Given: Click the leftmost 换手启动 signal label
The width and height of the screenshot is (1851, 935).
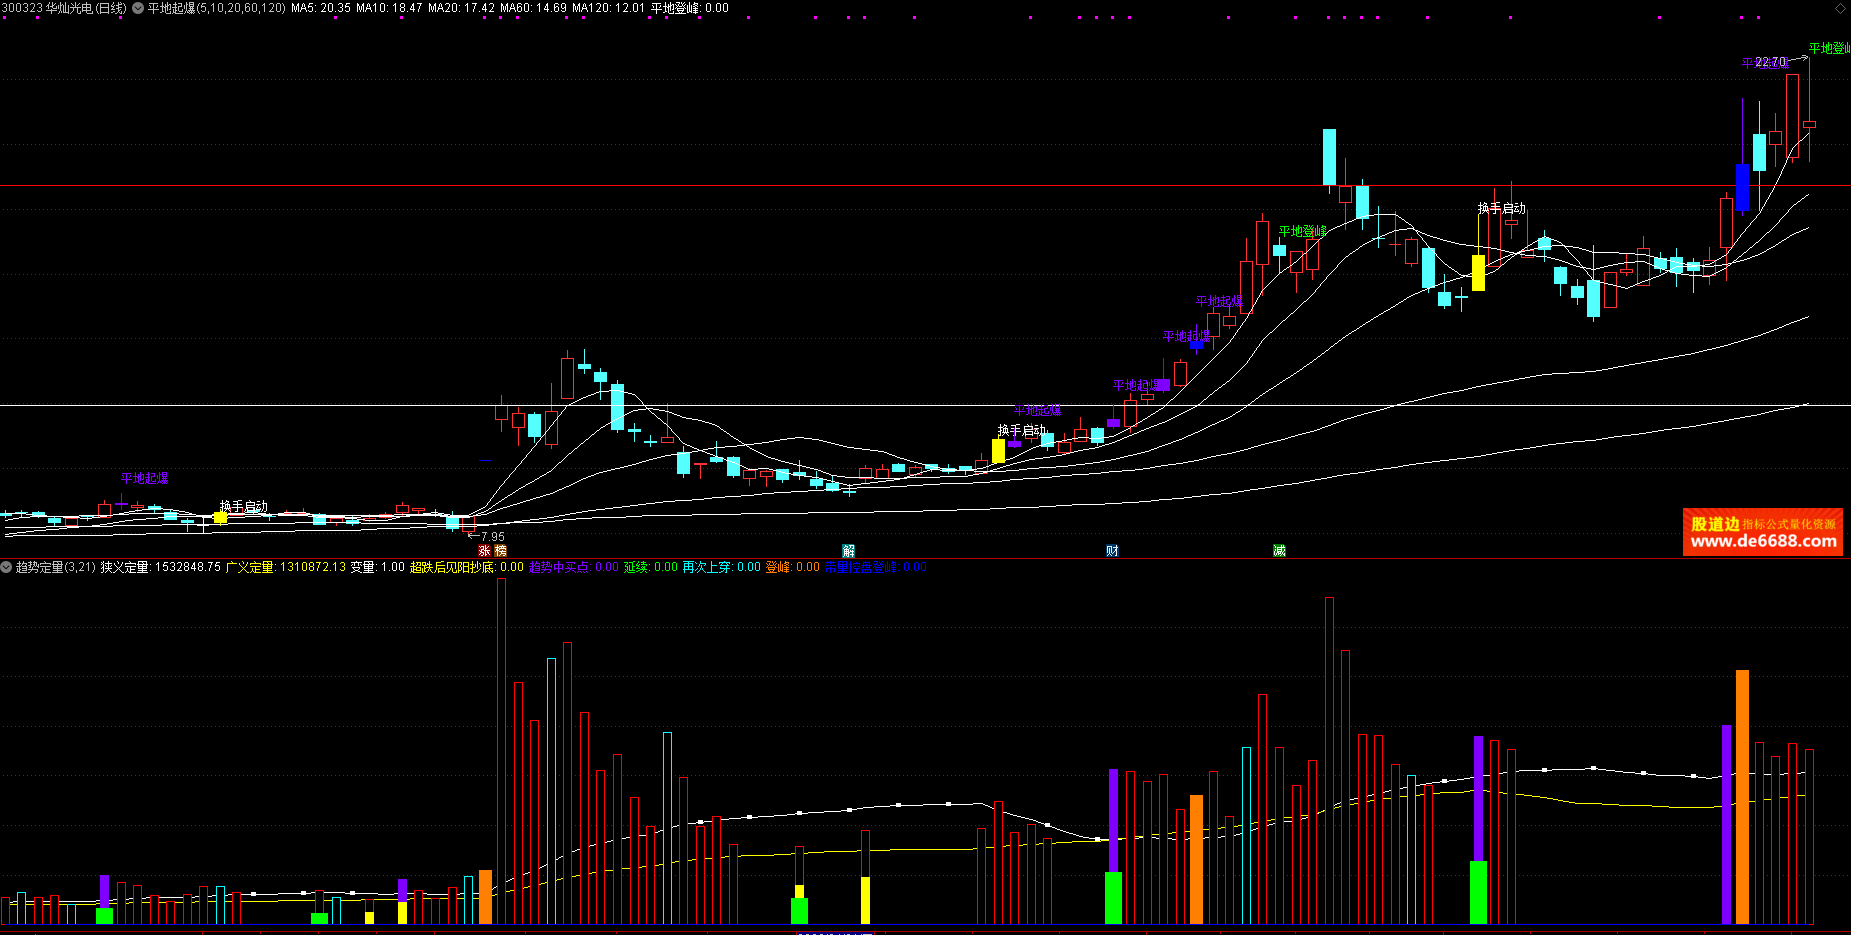Looking at the screenshot, I should tap(244, 507).
